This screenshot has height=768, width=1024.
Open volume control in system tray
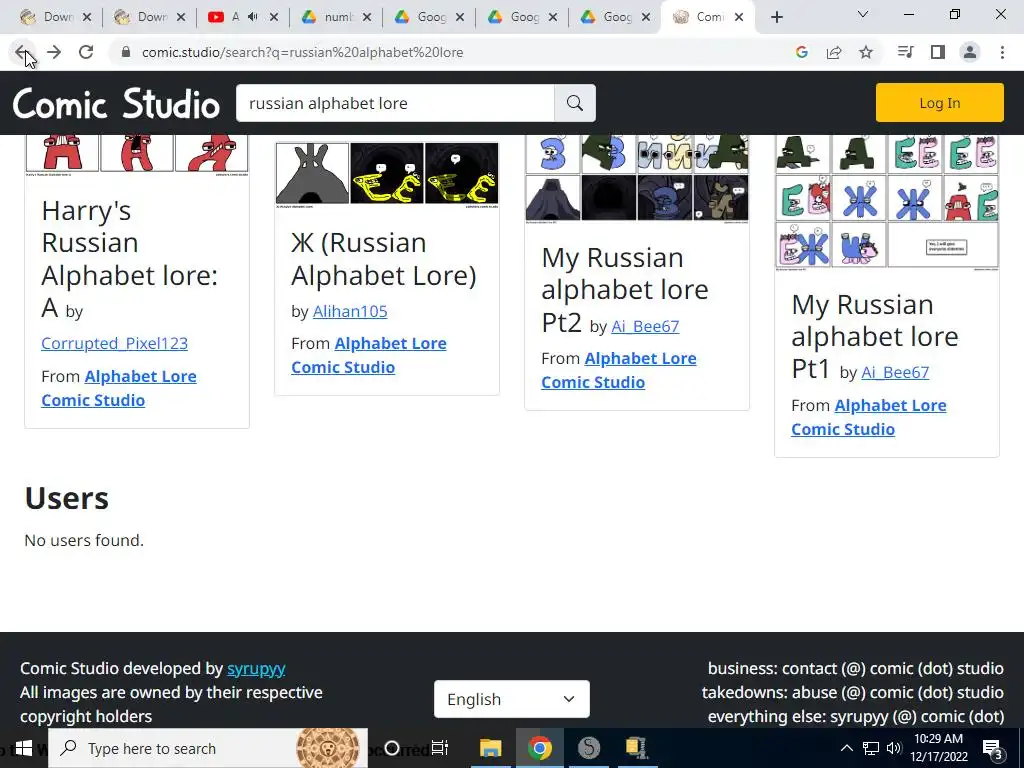[x=894, y=748]
